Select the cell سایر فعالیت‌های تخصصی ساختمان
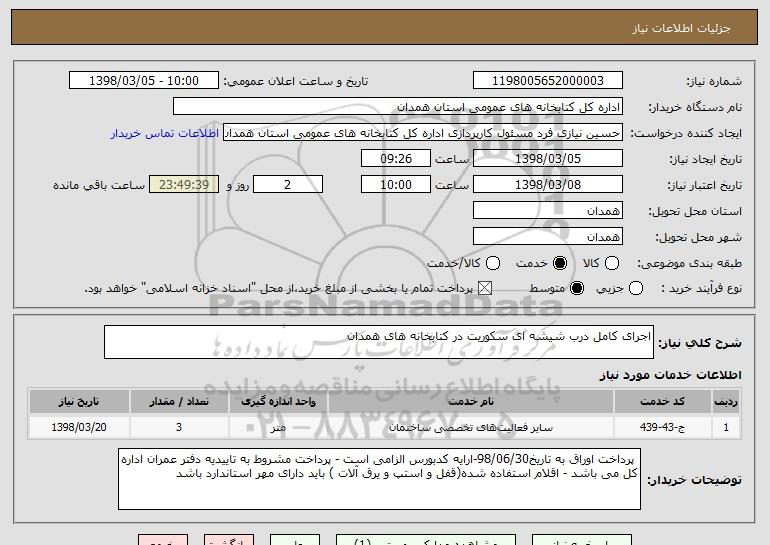 tap(471, 427)
